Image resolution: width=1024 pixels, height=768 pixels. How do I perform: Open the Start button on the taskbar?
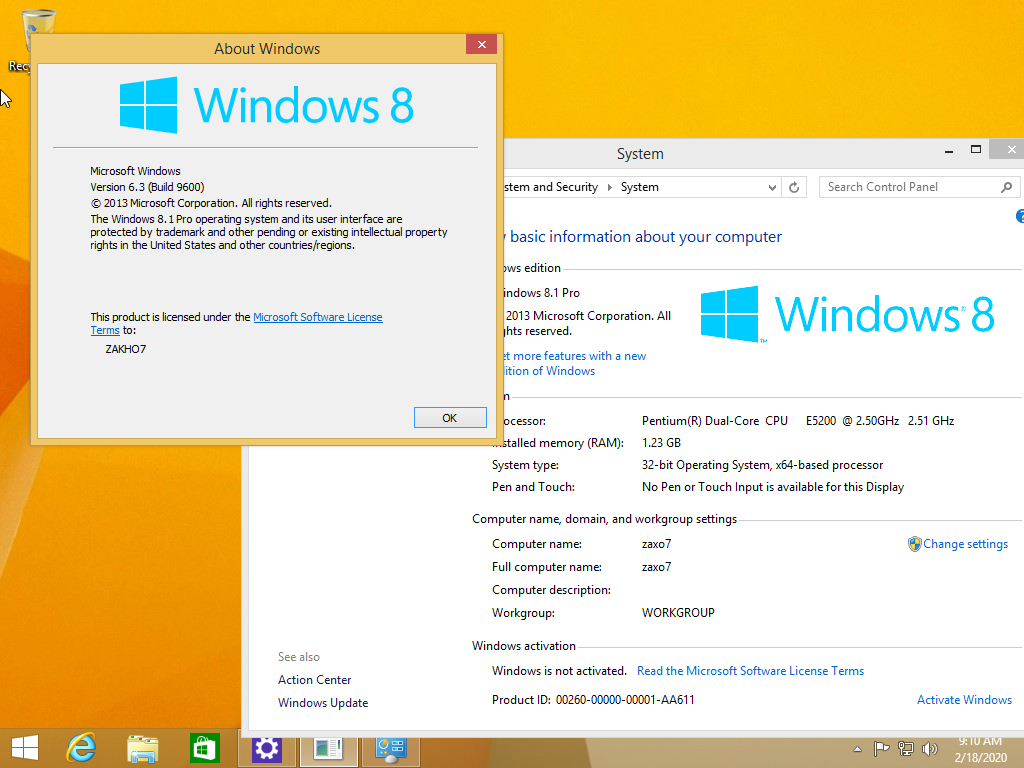pyautogui.click(x=25, y=748)
